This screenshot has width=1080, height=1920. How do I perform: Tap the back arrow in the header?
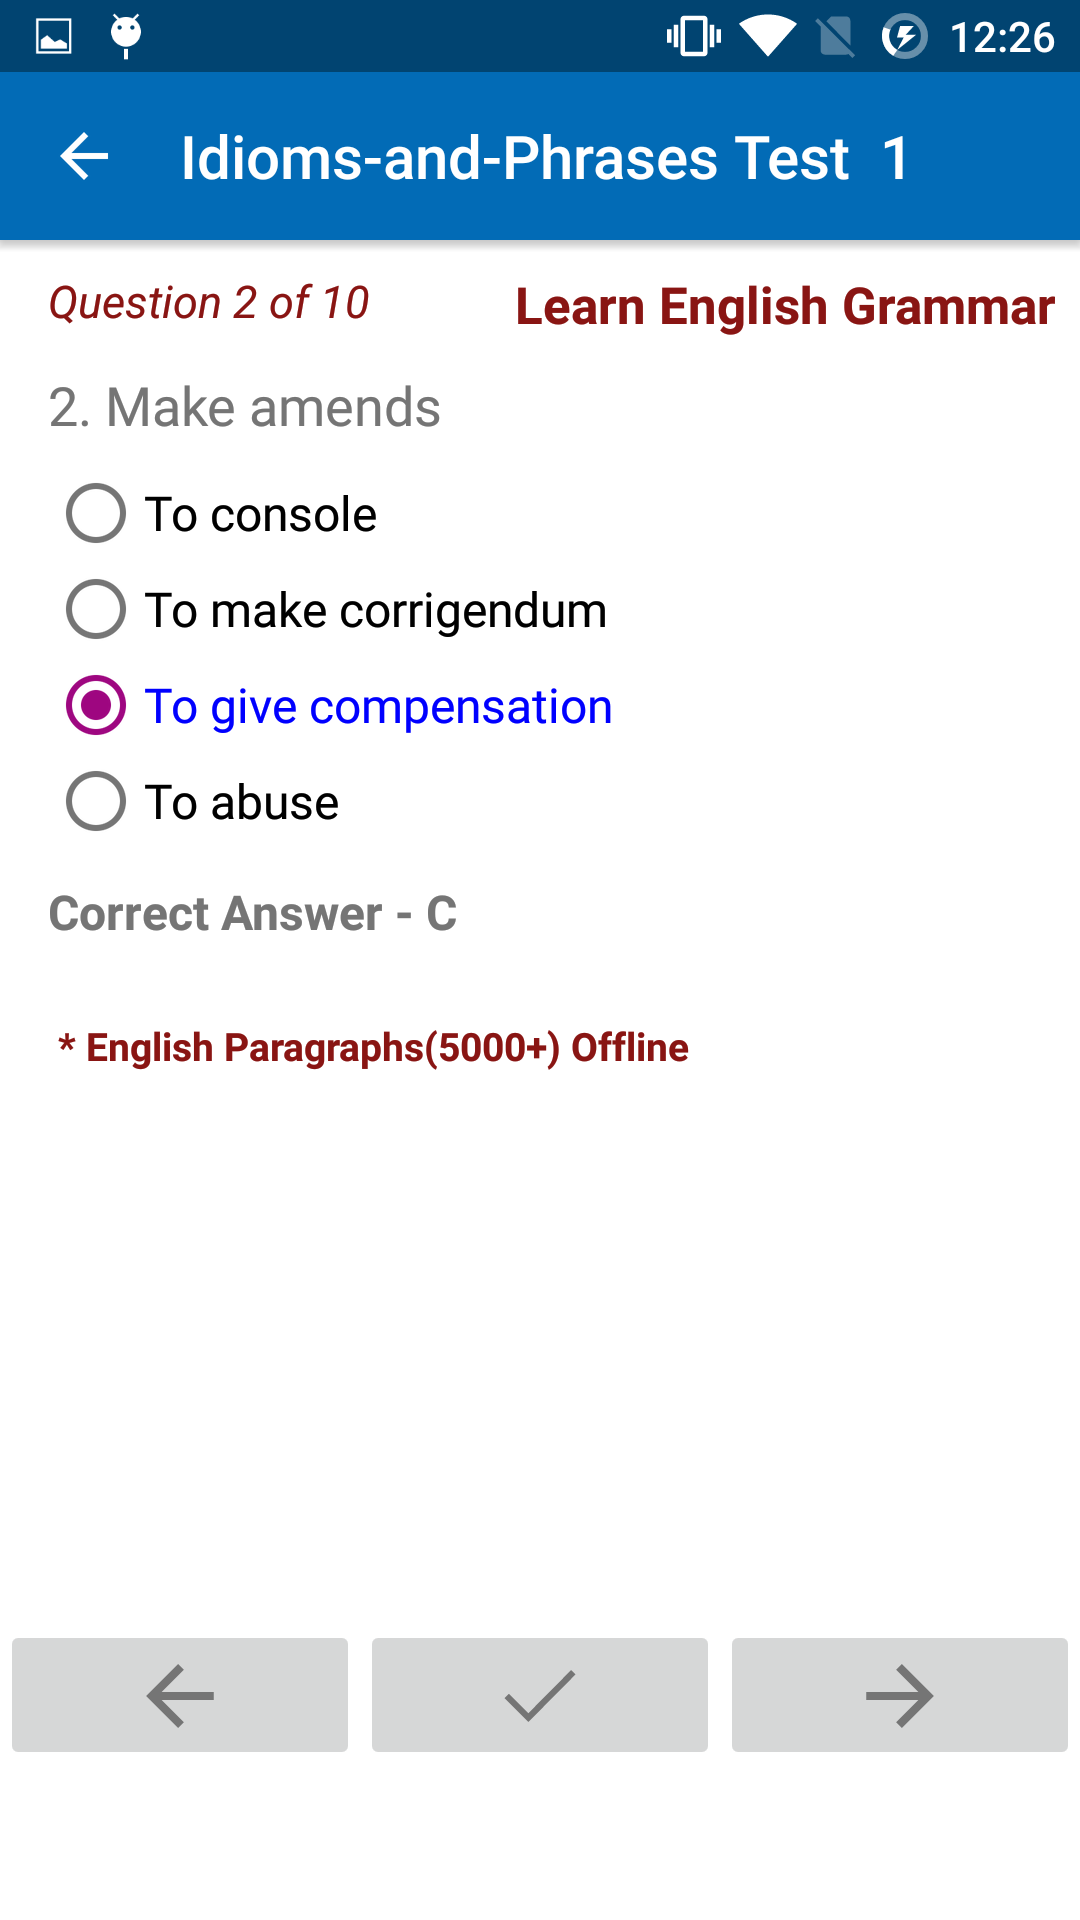point(84,157)
